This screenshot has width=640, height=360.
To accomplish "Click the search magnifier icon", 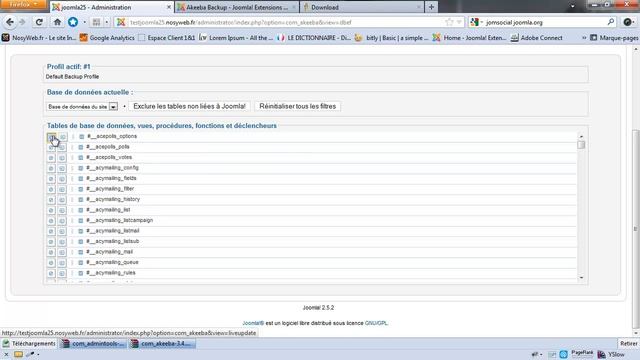I will pyautogui.click(x=611, y=22).
